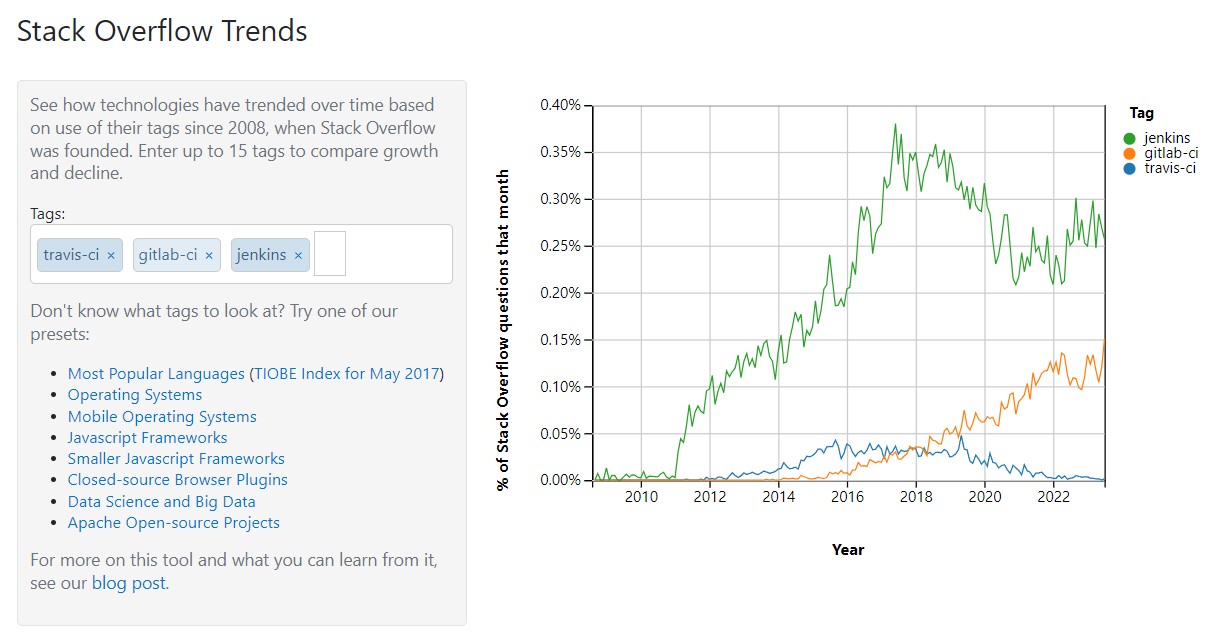Open the Most Popular Languages preset
1231x636 pixels.
click(x=156, y=374)
